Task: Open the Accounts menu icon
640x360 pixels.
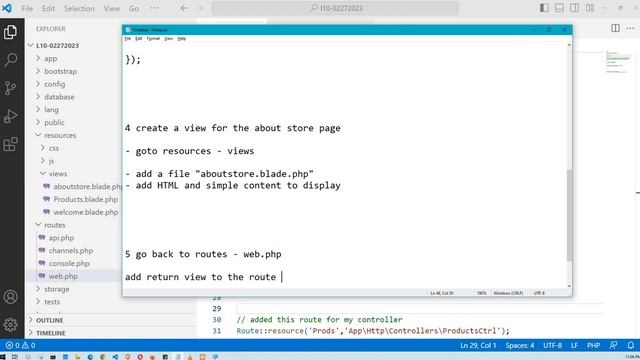Action: 11,297
